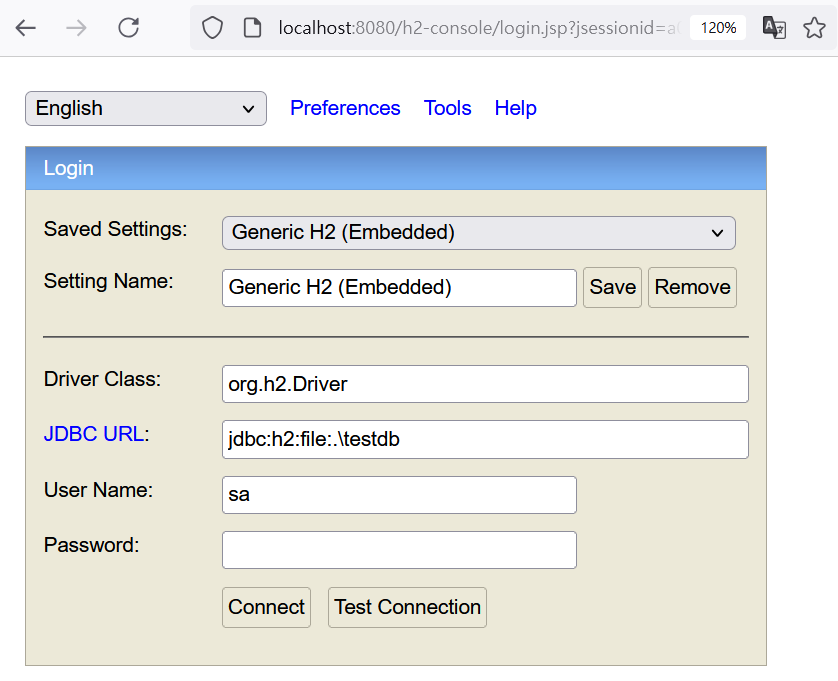Image resolution: width=838 pixels, height=681 pixels.
Task: Open the translate page icon
Action: point(774,28)
